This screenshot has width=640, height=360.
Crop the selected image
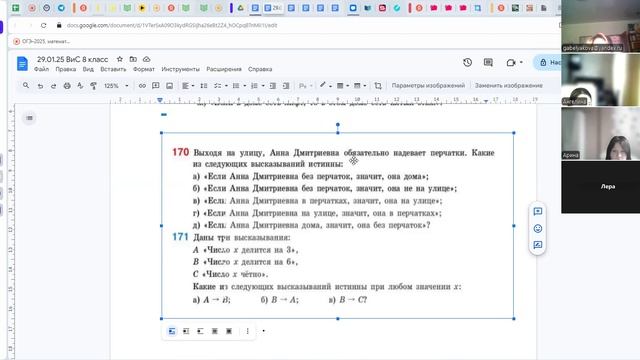pyautogui.click(x=378, y=86)
